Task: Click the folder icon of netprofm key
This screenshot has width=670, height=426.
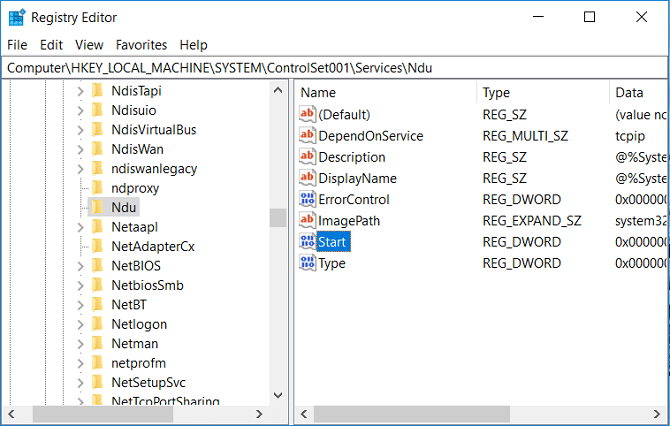Action: click(x=98, y=363)
